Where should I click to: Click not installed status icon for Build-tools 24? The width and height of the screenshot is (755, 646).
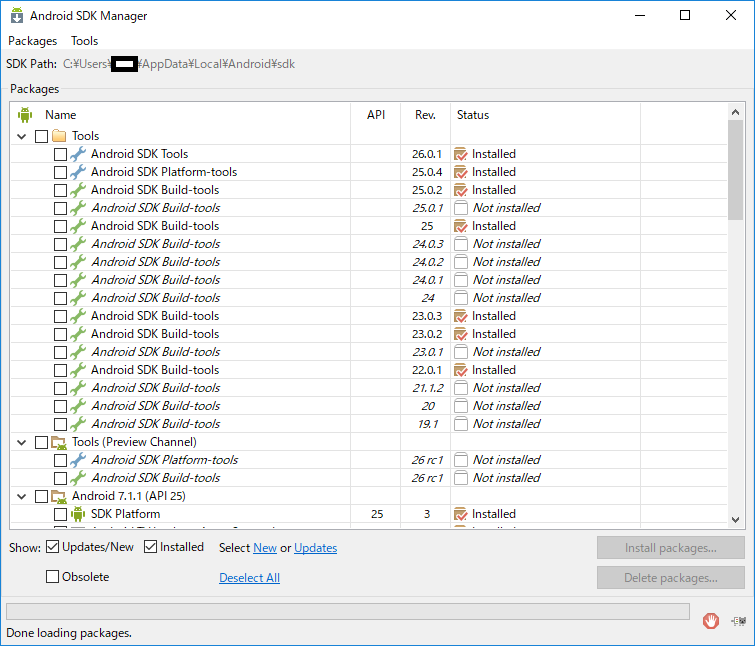pyautogui.click(x=461, y=298)
